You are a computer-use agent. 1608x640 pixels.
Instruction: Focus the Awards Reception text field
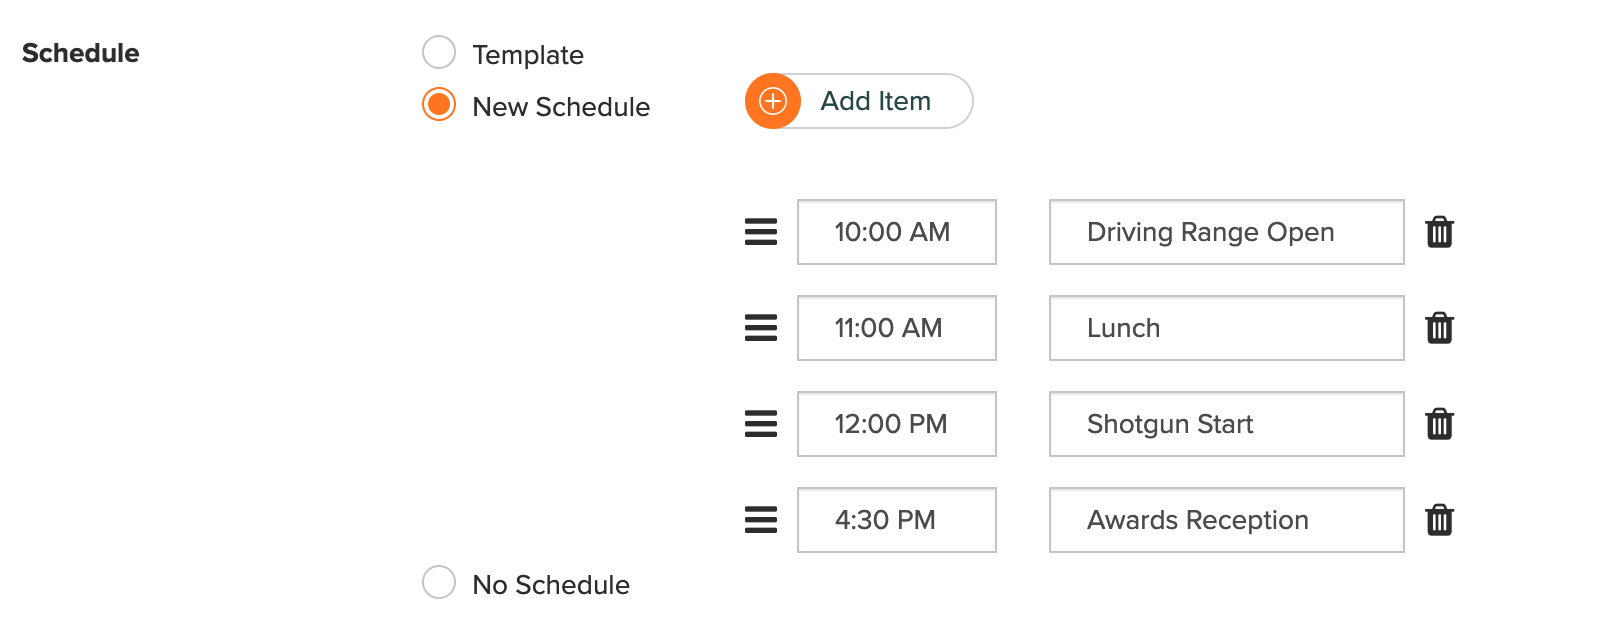[1227, 520]
